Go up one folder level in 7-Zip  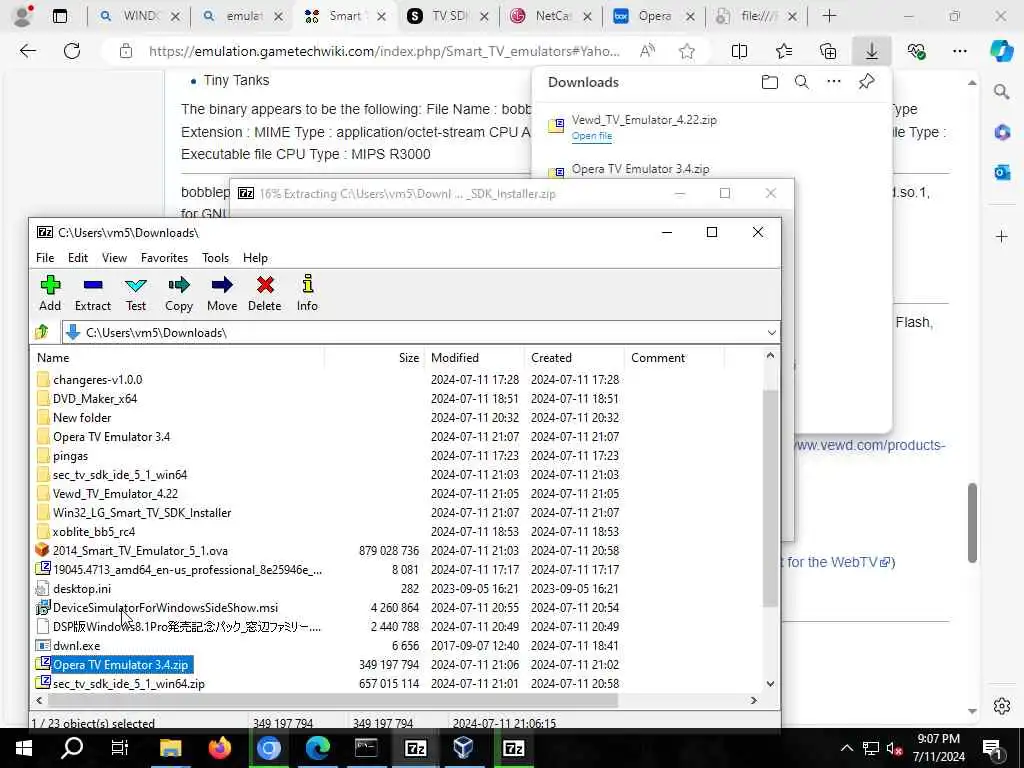coord(42,332)
